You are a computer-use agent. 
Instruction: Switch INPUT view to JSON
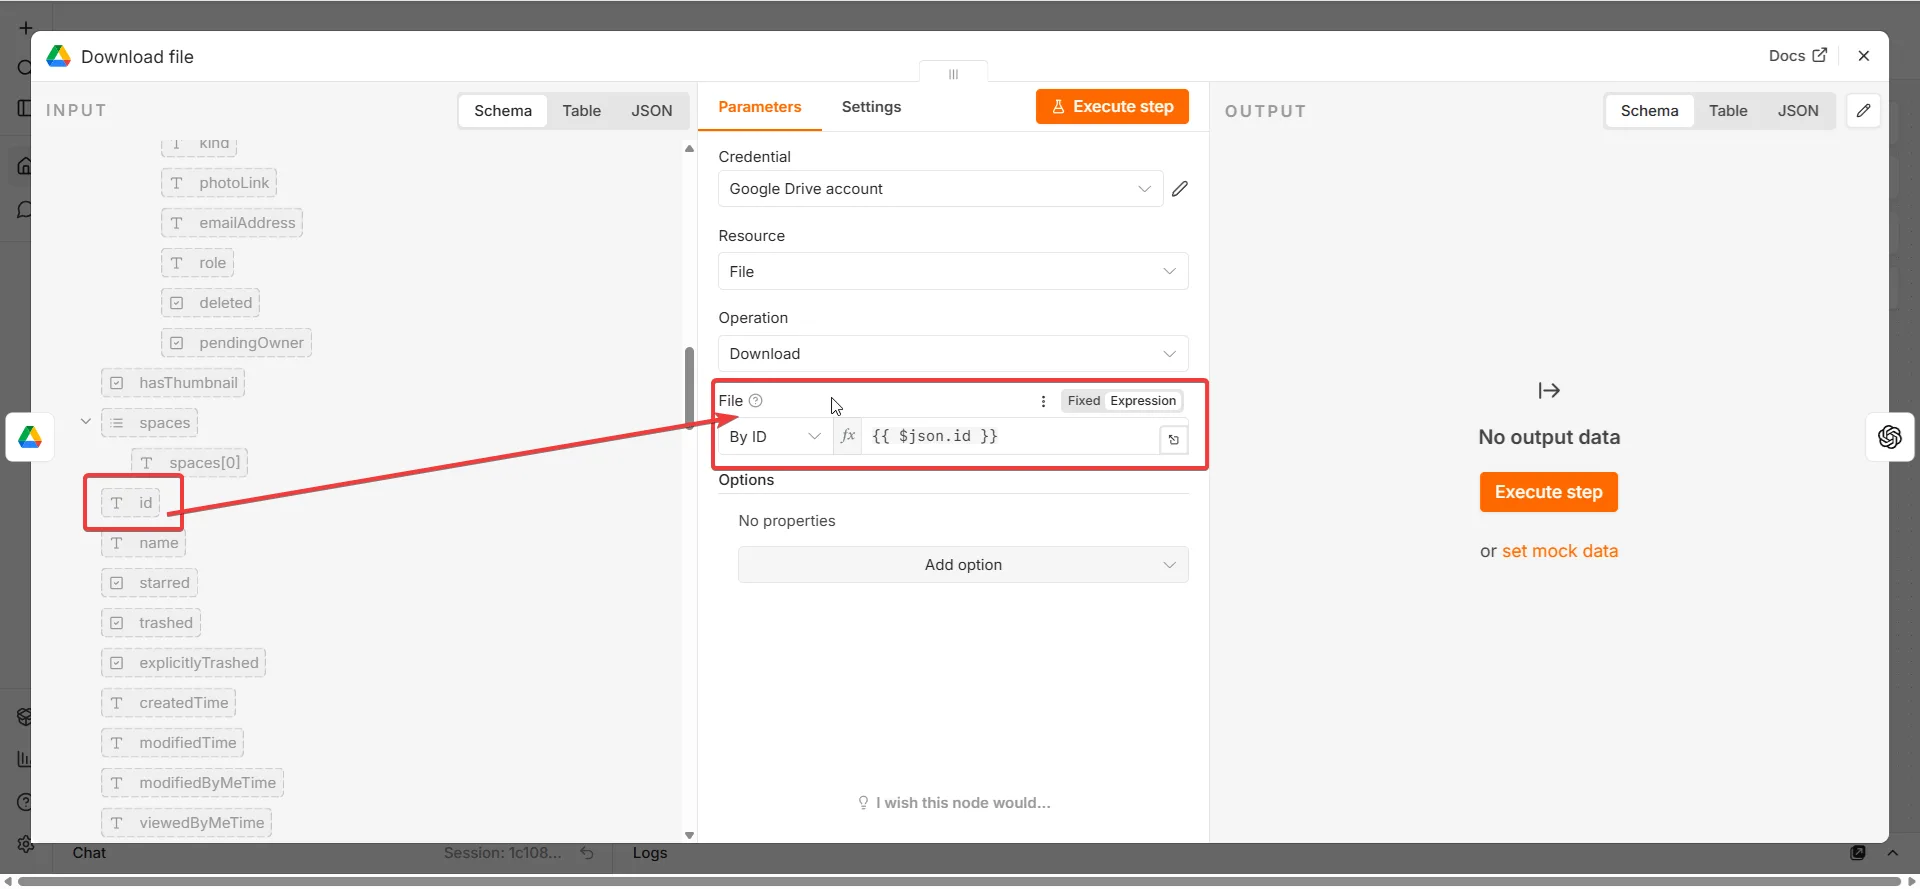pos(652,111)
